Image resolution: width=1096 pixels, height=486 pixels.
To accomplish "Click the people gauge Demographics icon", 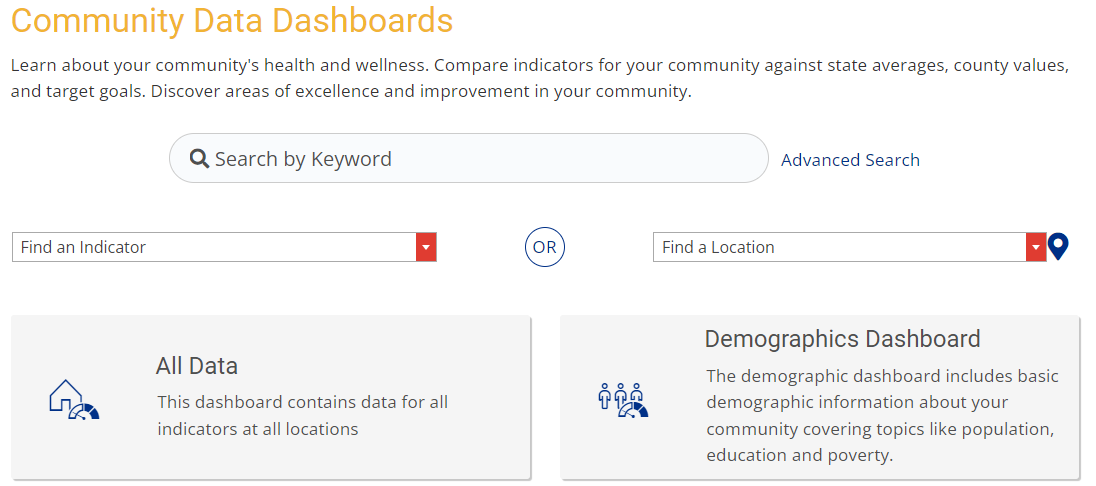I will tap(622, 399).
